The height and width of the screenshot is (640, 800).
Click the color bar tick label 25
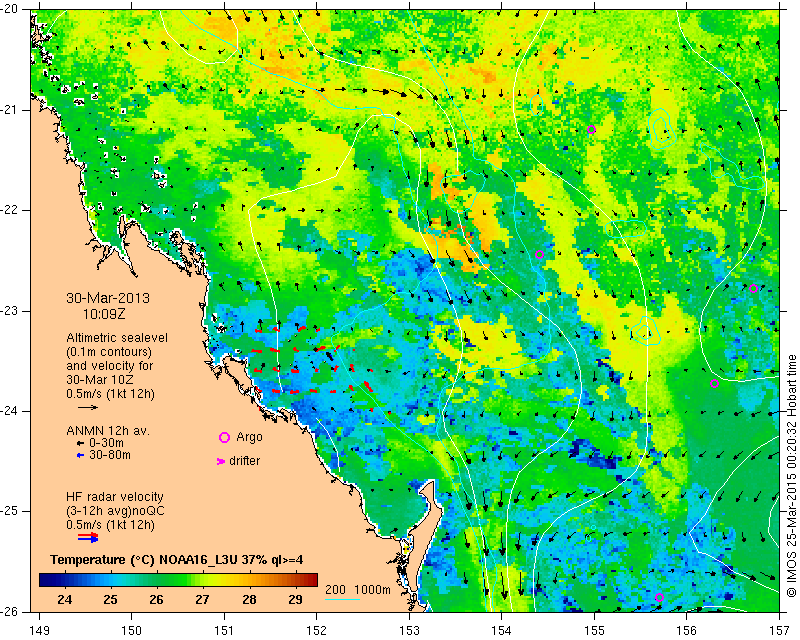tap(110, 600)
